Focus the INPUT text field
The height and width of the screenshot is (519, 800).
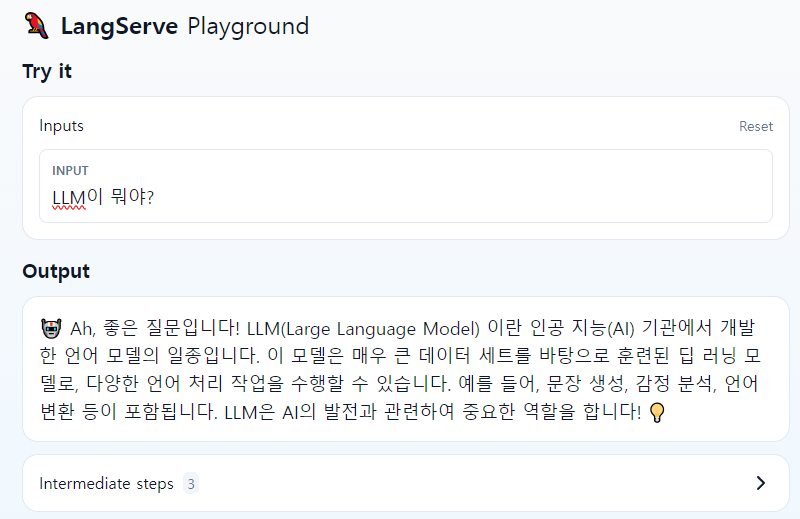pyautogui.click(x=406, y=186)
